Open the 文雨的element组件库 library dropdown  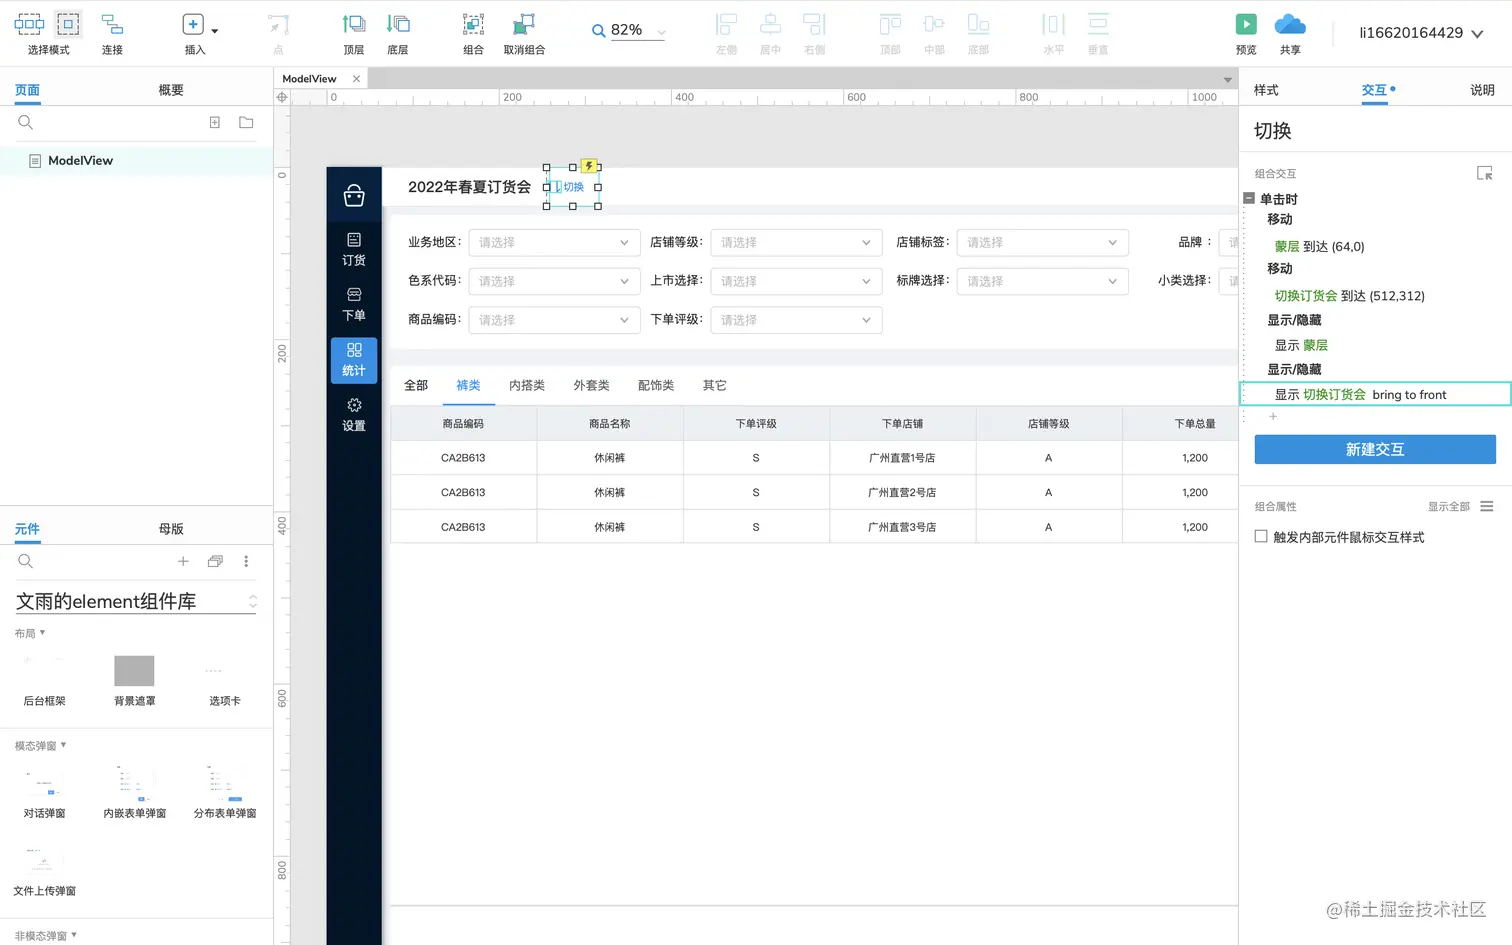(x=136, y=601)
